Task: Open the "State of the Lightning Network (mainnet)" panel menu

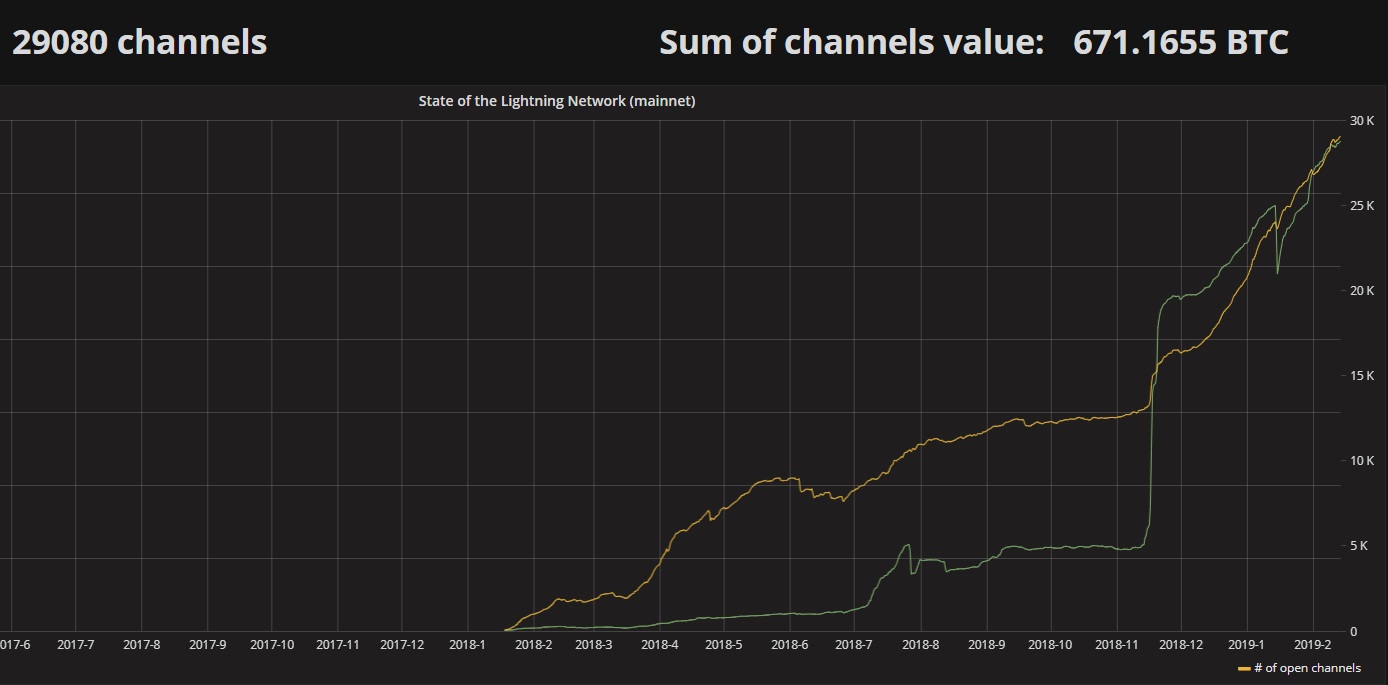Action: coord(557,100)
